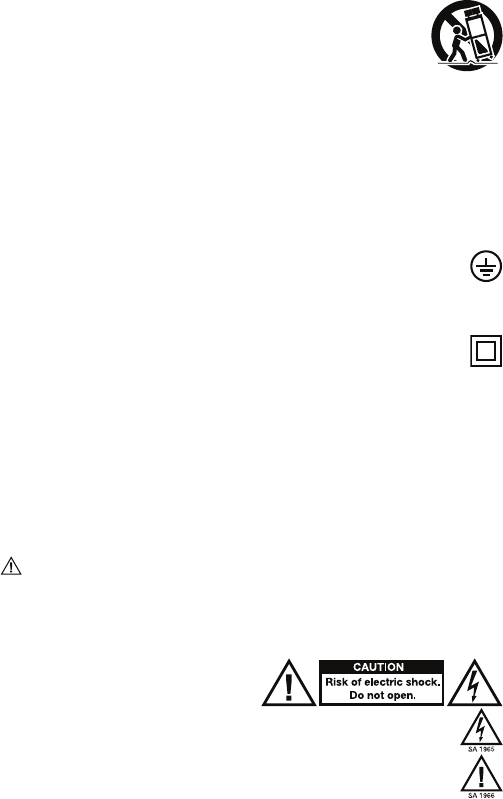Select the protective earth ground symbol

click(x=486, y=266)
